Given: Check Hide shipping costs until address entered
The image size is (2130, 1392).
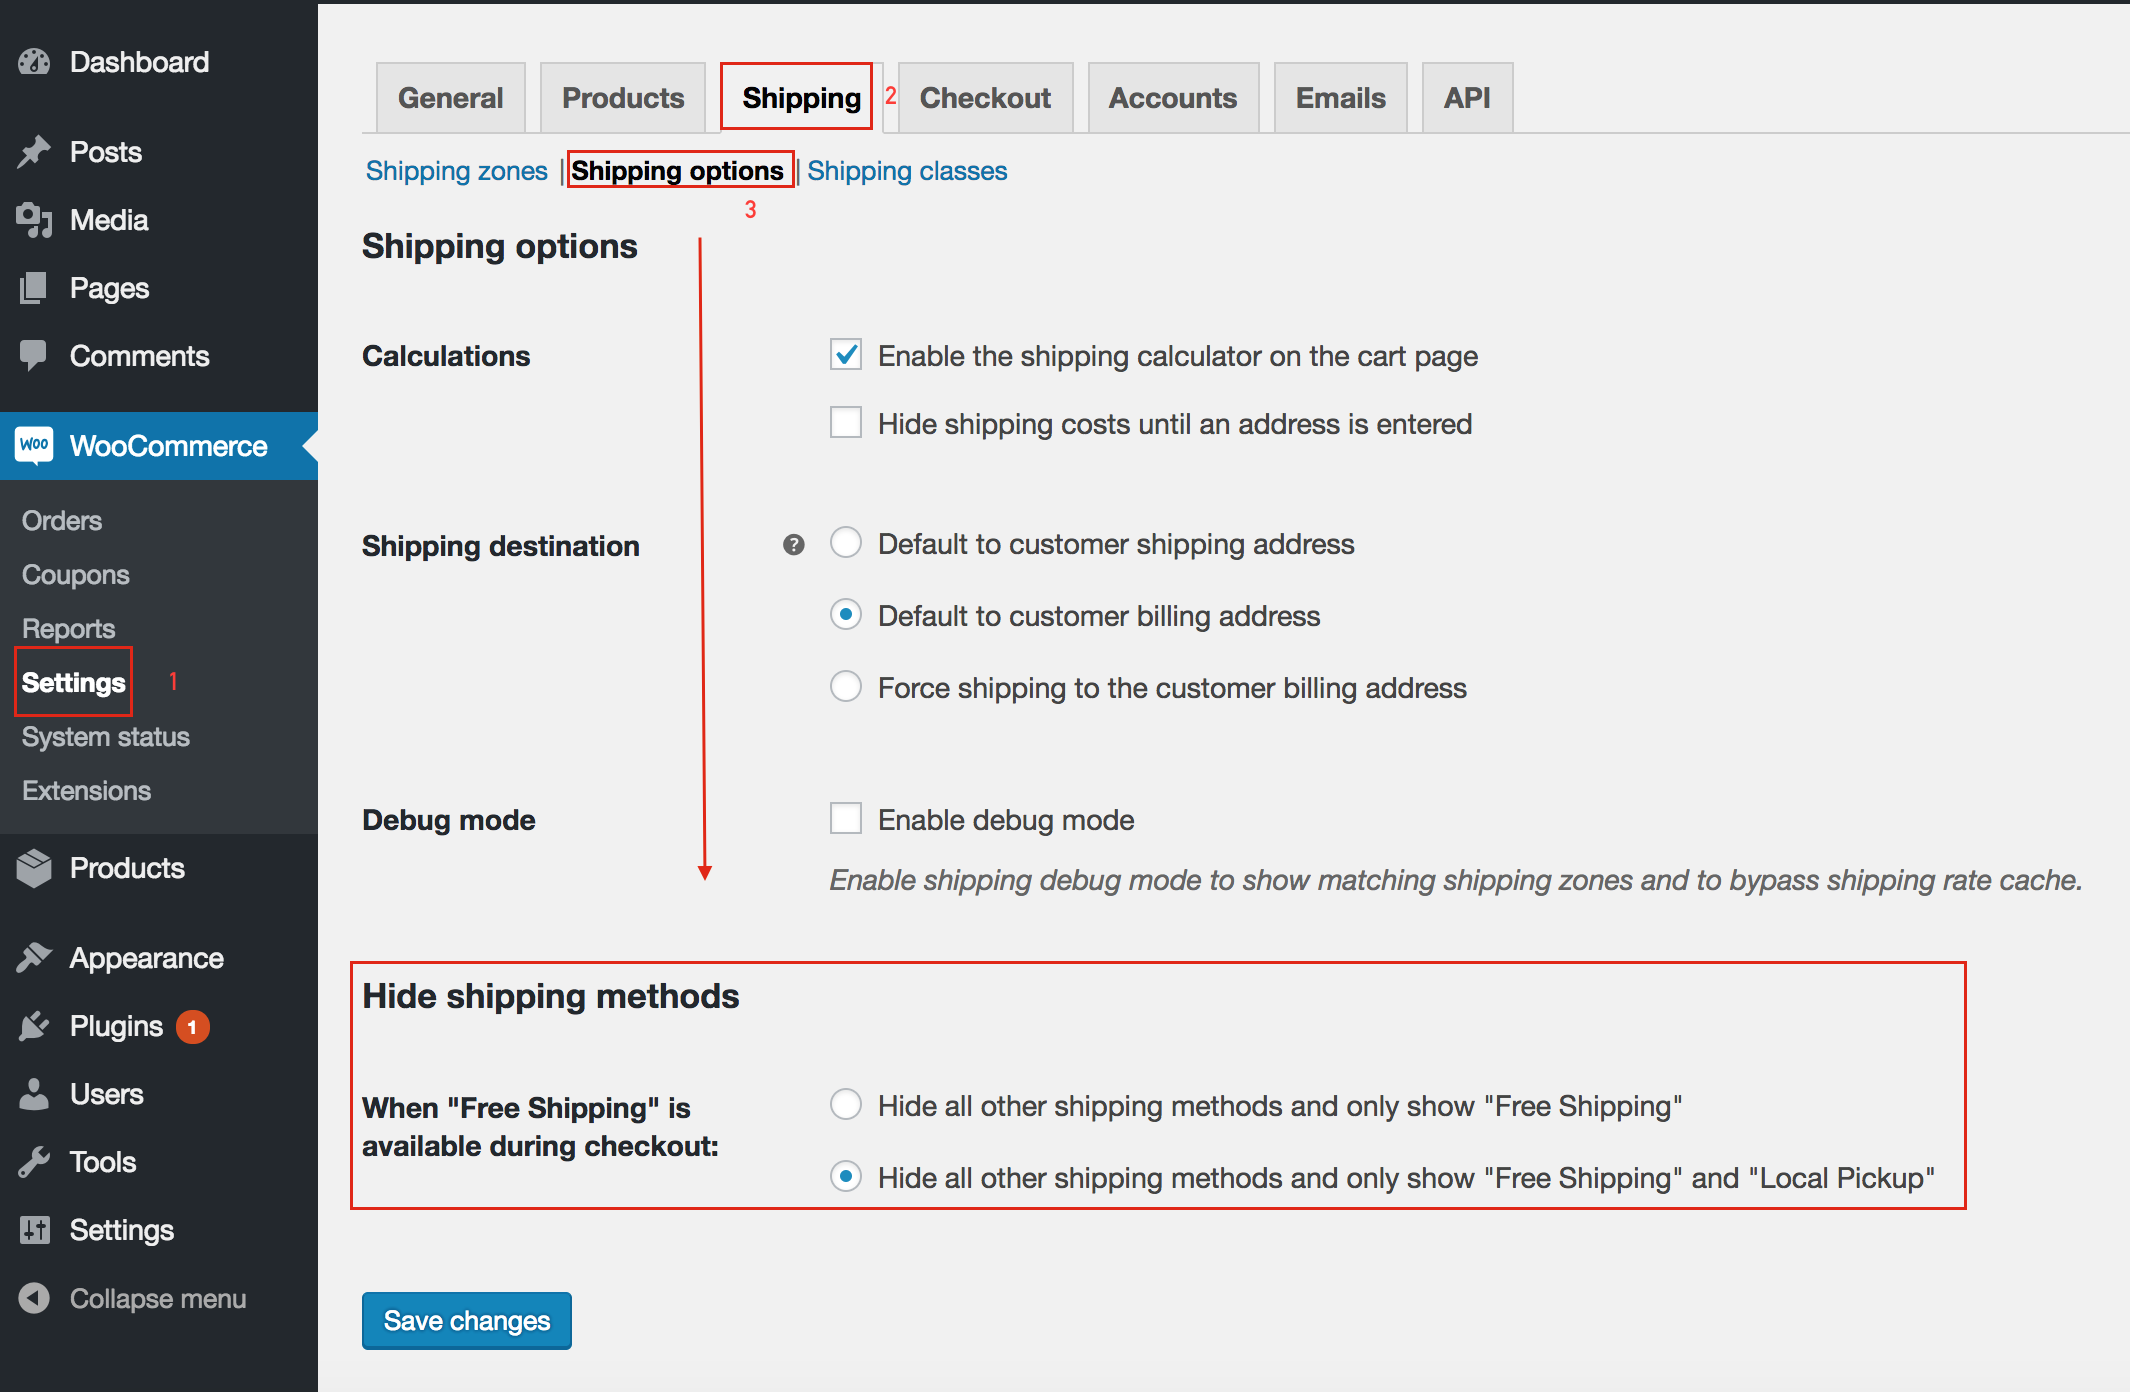Looking at the screenshot, I should tap(846, 422).
